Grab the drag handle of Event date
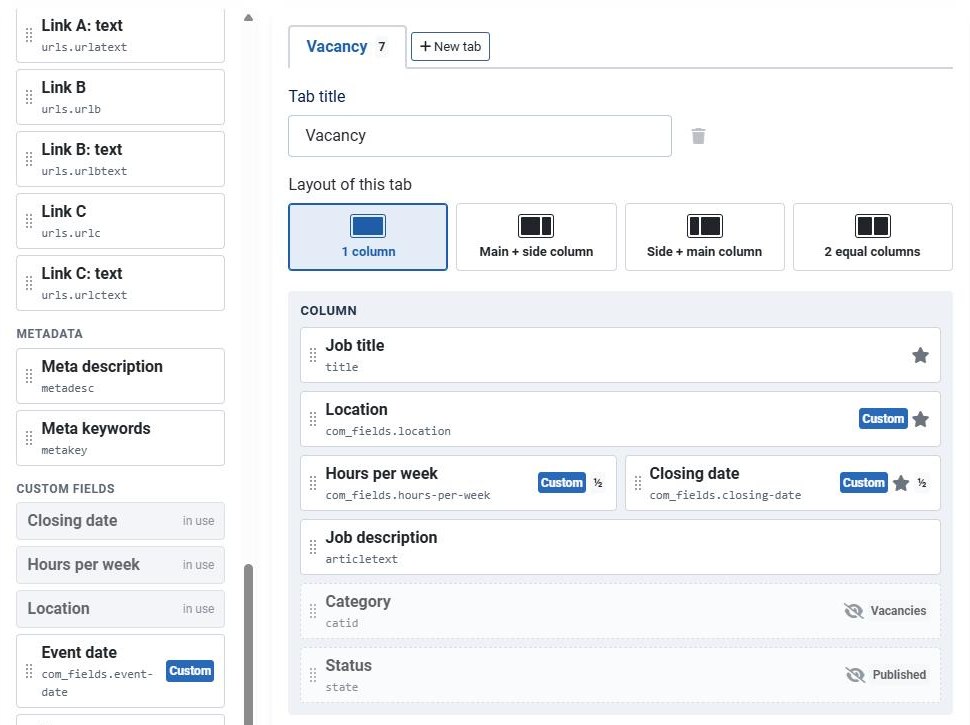This screenshot has height=725, width=970. coord(29,671)
